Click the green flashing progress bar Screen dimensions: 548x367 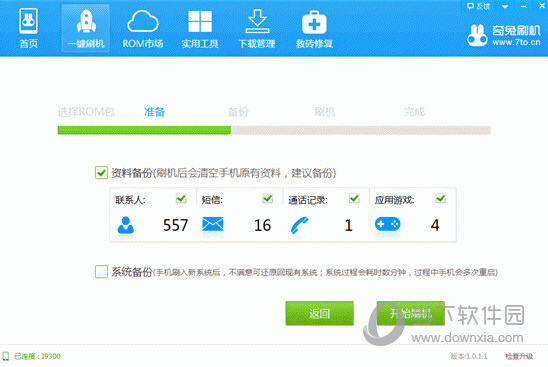coord(144,130)
